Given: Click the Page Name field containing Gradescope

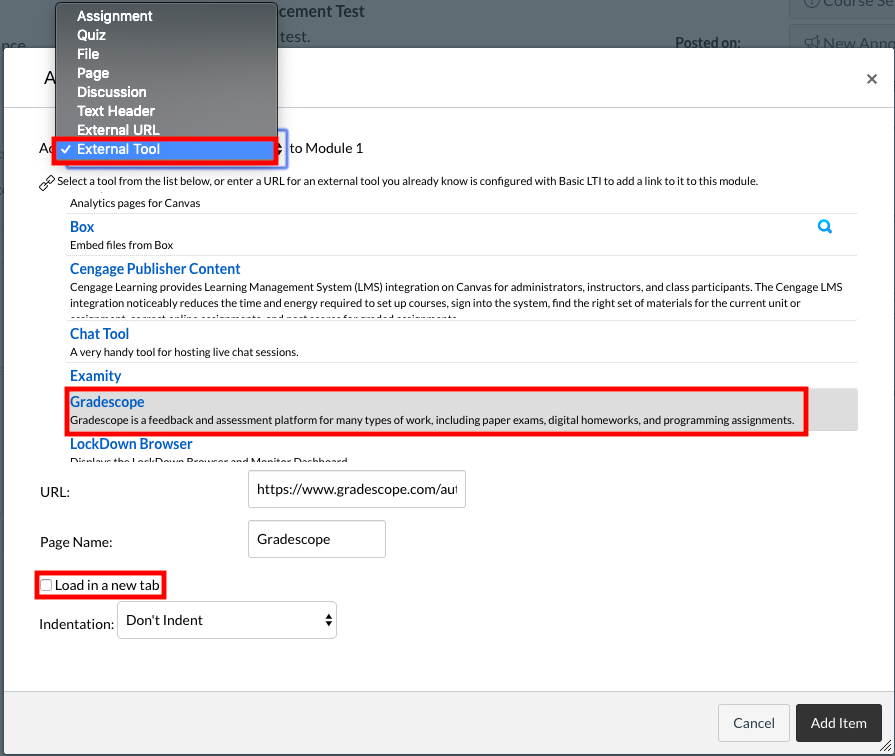Looking at the screenshot, I should click(317, 539).
